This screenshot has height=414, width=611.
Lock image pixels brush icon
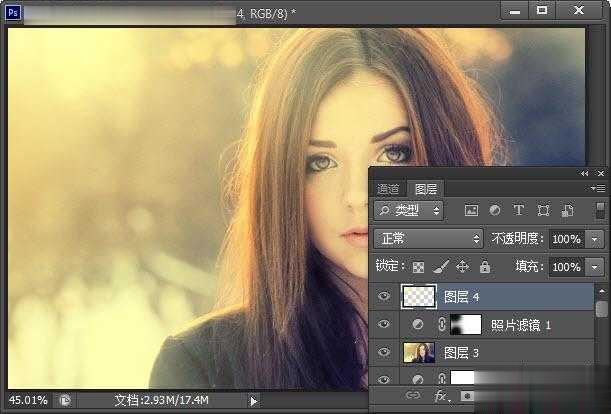[x=441, y=267]
